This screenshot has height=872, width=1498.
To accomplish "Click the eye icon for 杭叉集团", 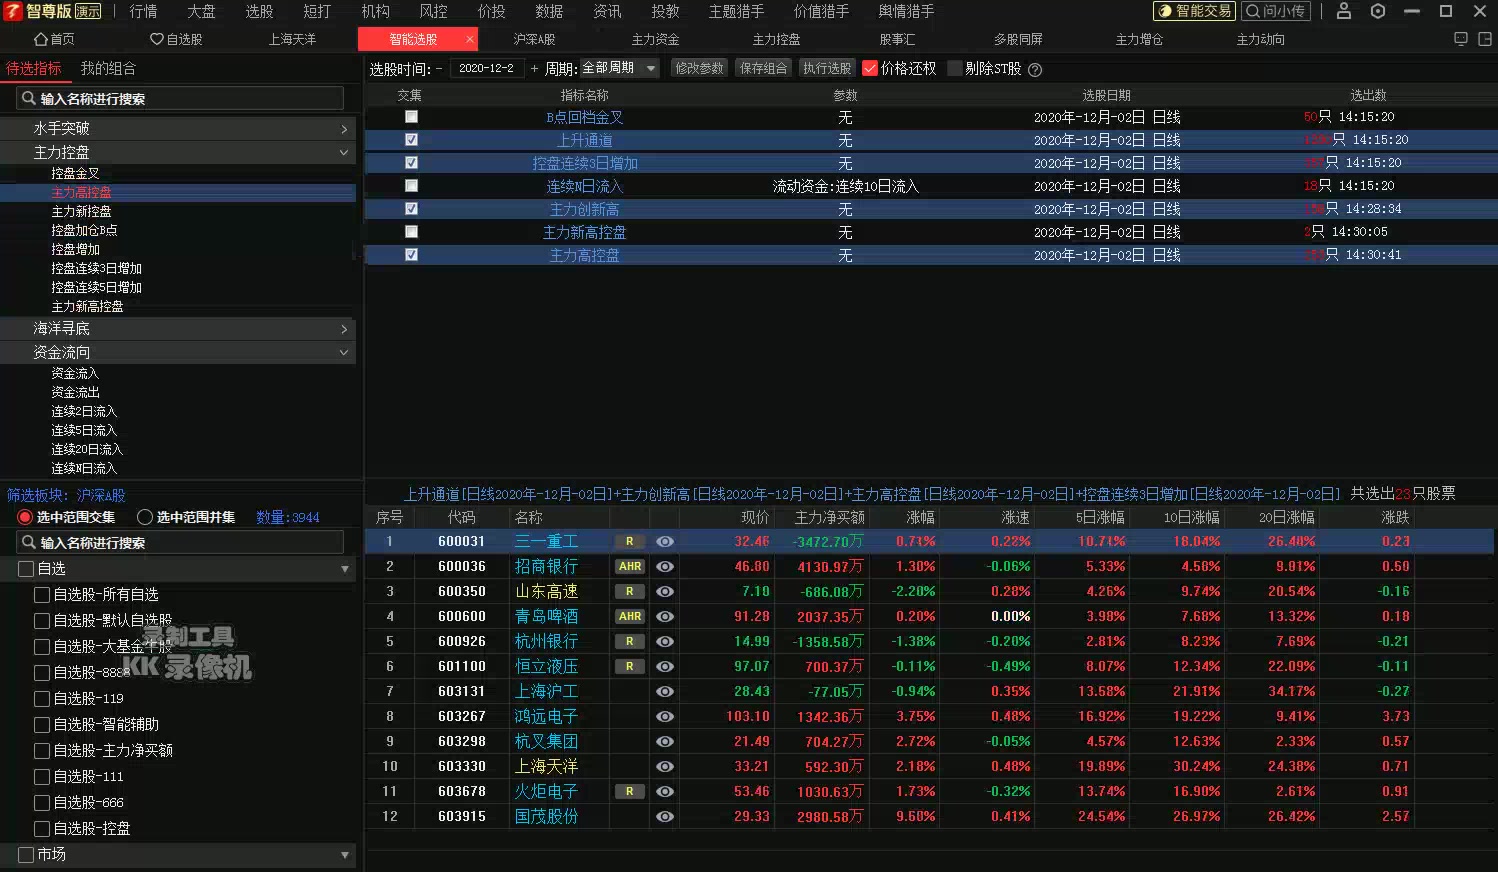I will click(x=664, y=741).
